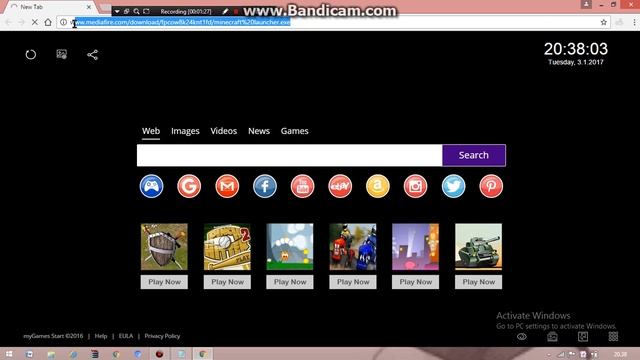Click Play Now under the shield game

click(164, 282)
